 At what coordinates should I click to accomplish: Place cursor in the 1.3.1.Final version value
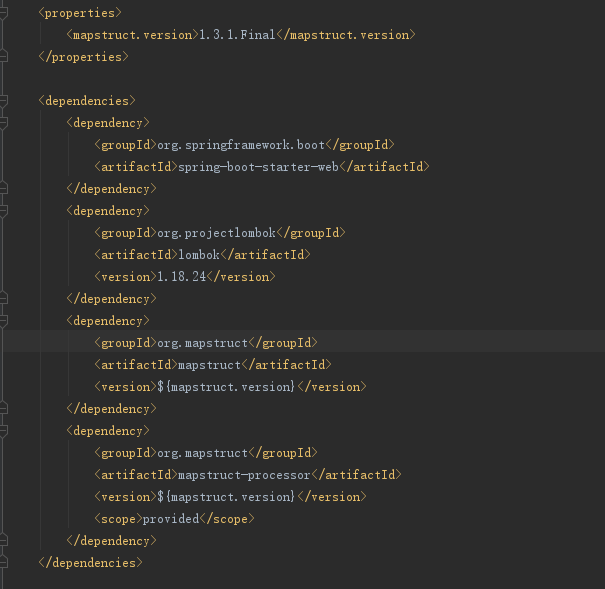235,35
